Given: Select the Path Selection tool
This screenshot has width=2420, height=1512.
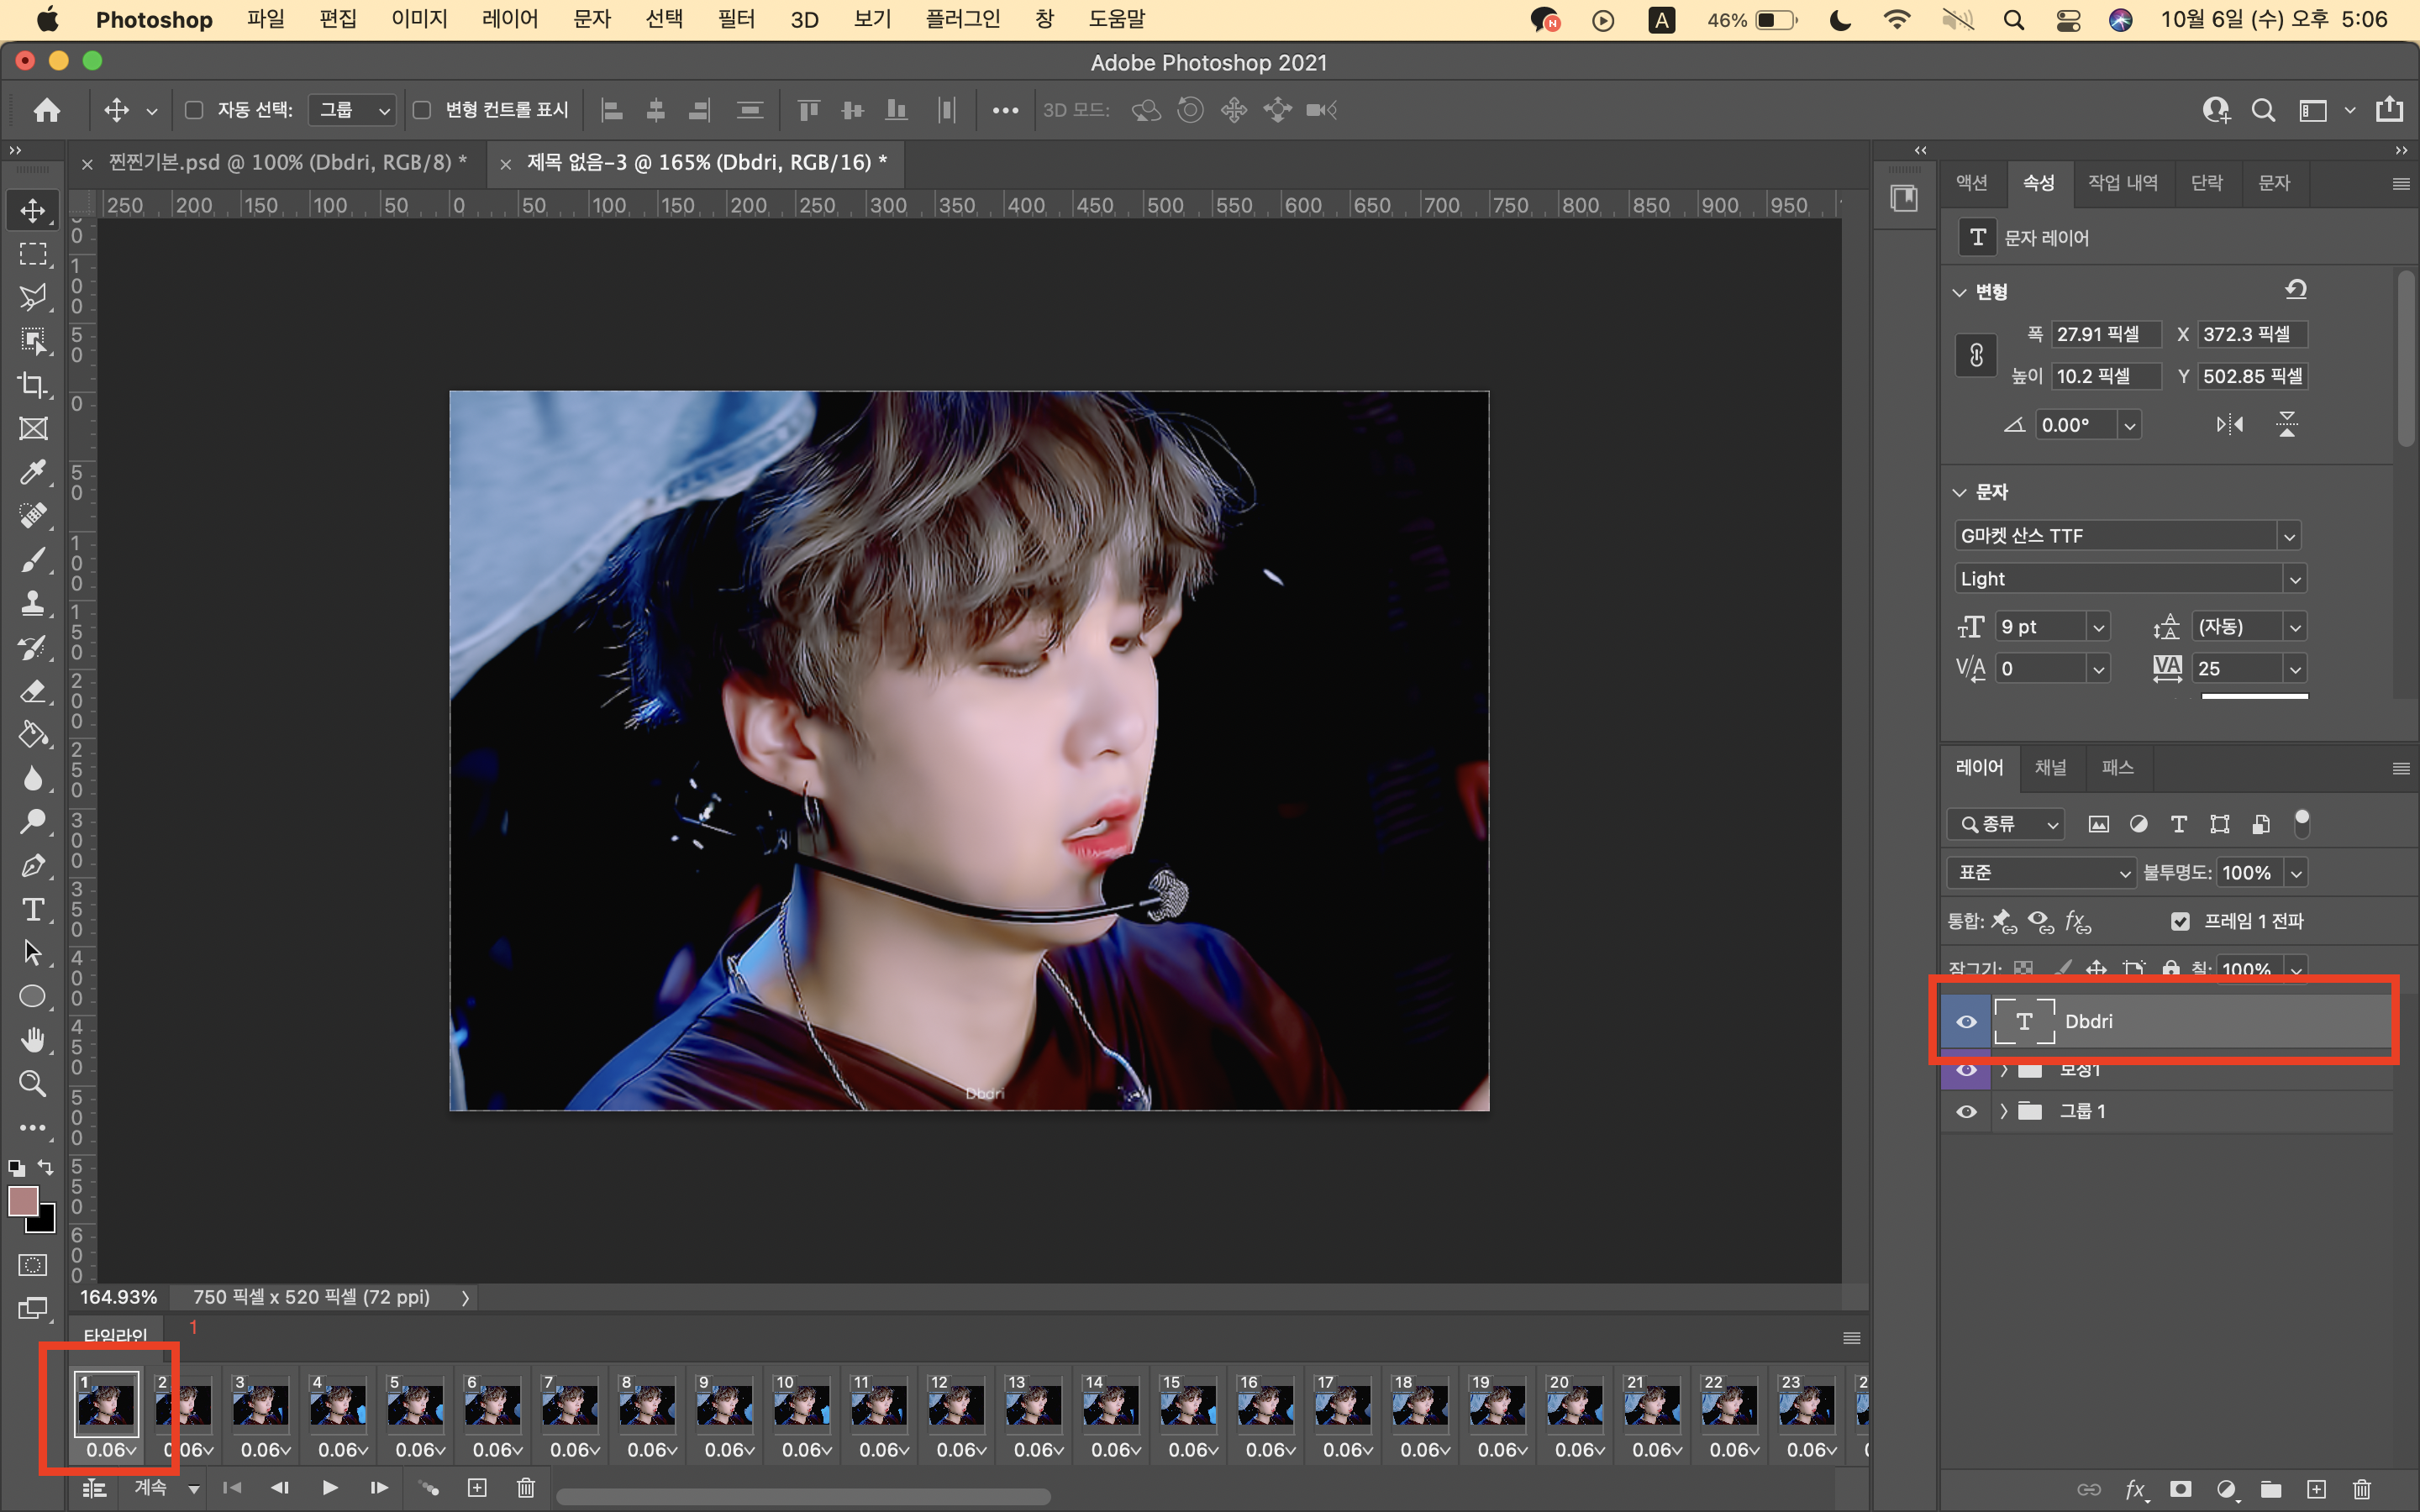Looking at the screenshot, I should click(33, 953).
